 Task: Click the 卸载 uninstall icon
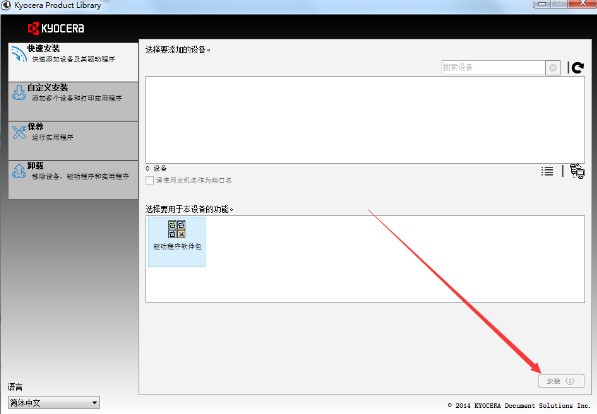(x=19, y=171)
